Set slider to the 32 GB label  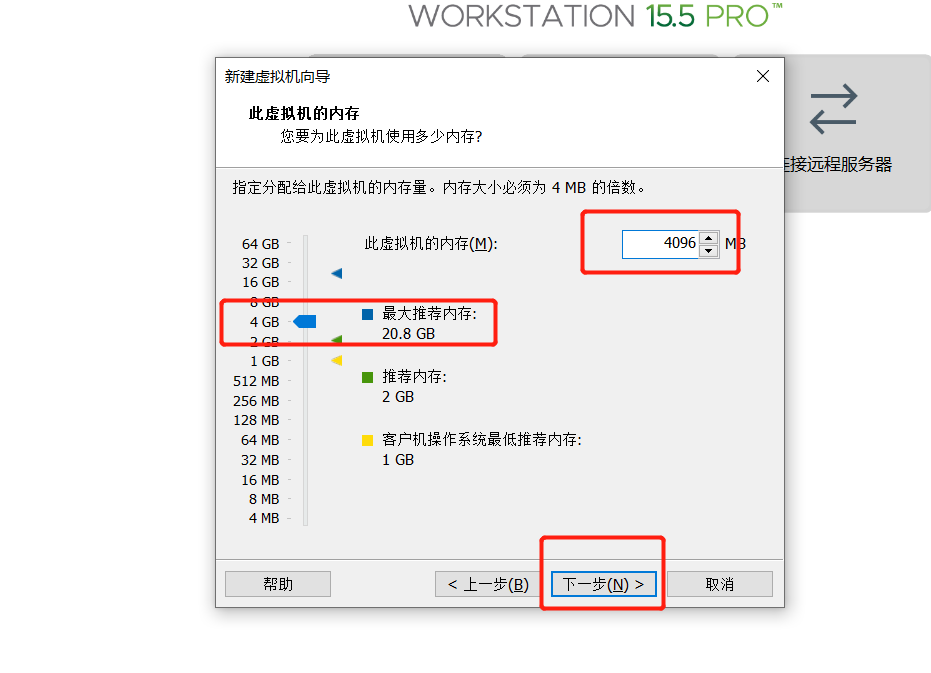click(261, 263)
